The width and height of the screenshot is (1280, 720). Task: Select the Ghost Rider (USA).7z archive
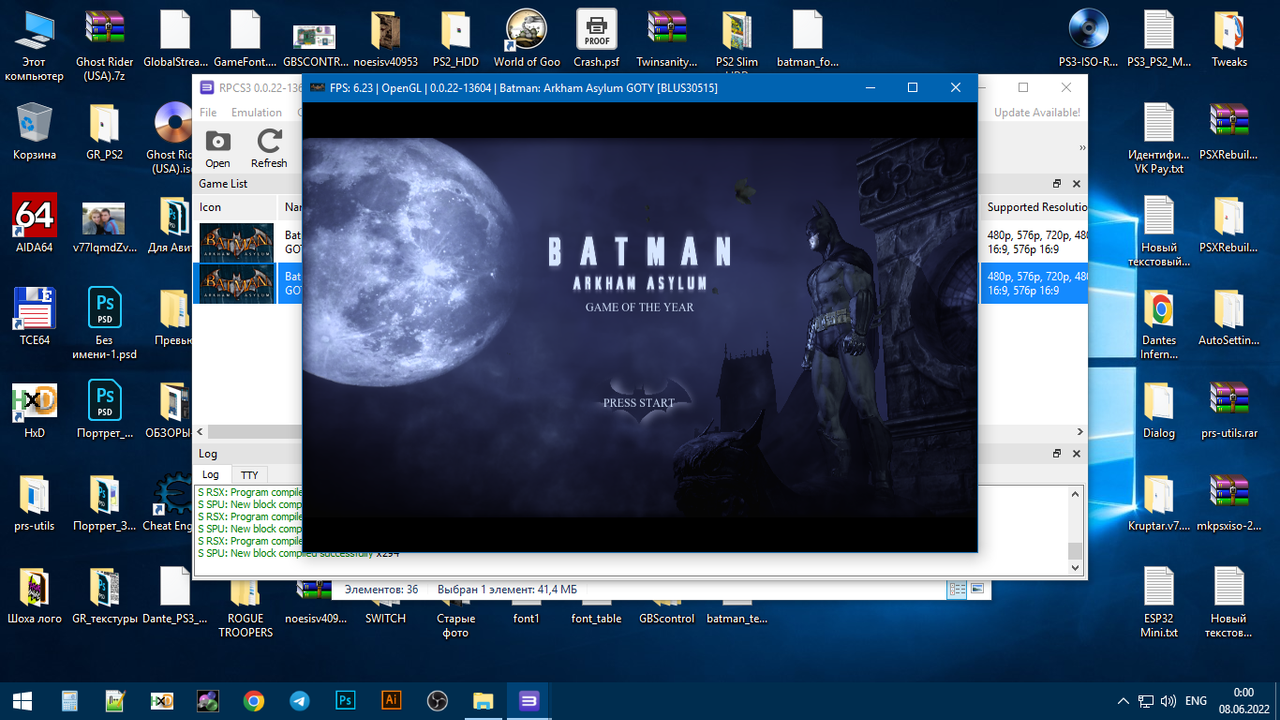tap(104, 46)
